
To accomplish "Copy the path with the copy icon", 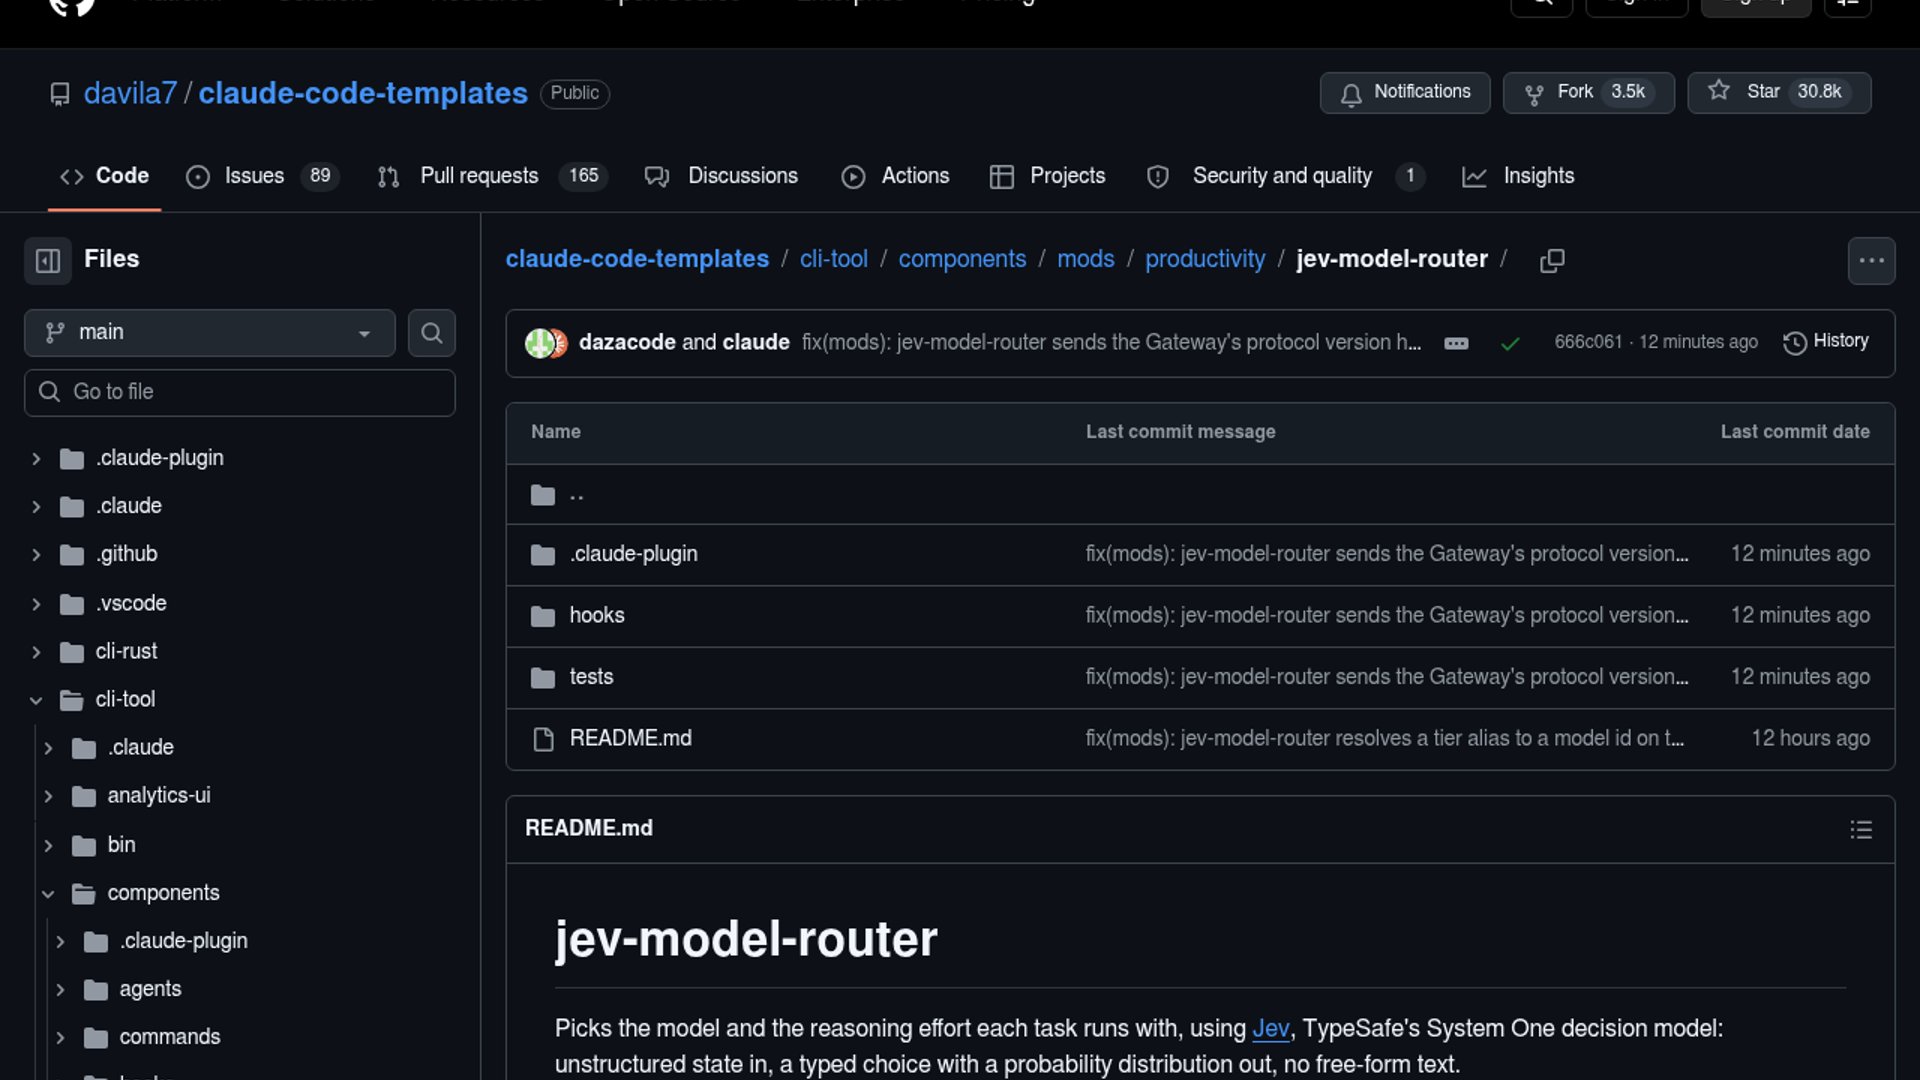I will [1552, 261].
